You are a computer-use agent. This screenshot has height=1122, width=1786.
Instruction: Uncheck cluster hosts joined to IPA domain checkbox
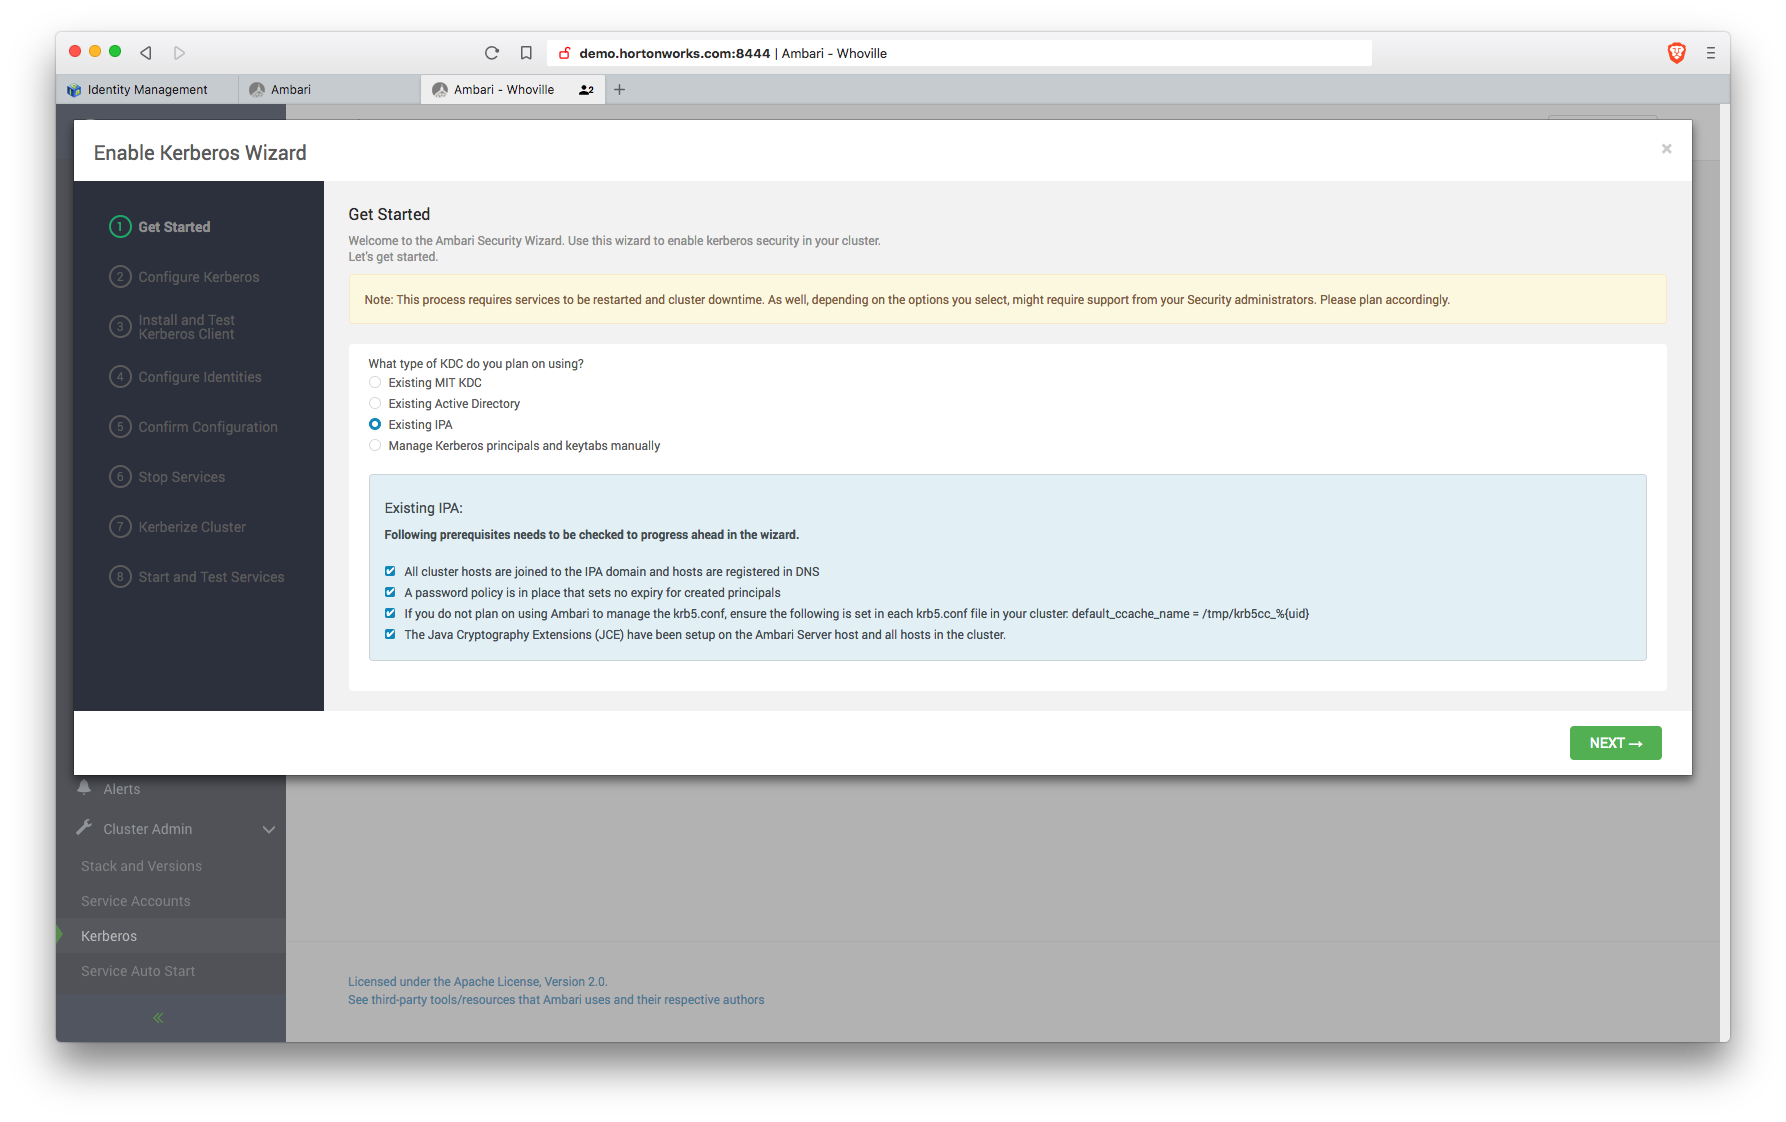(x=390, y=572)
